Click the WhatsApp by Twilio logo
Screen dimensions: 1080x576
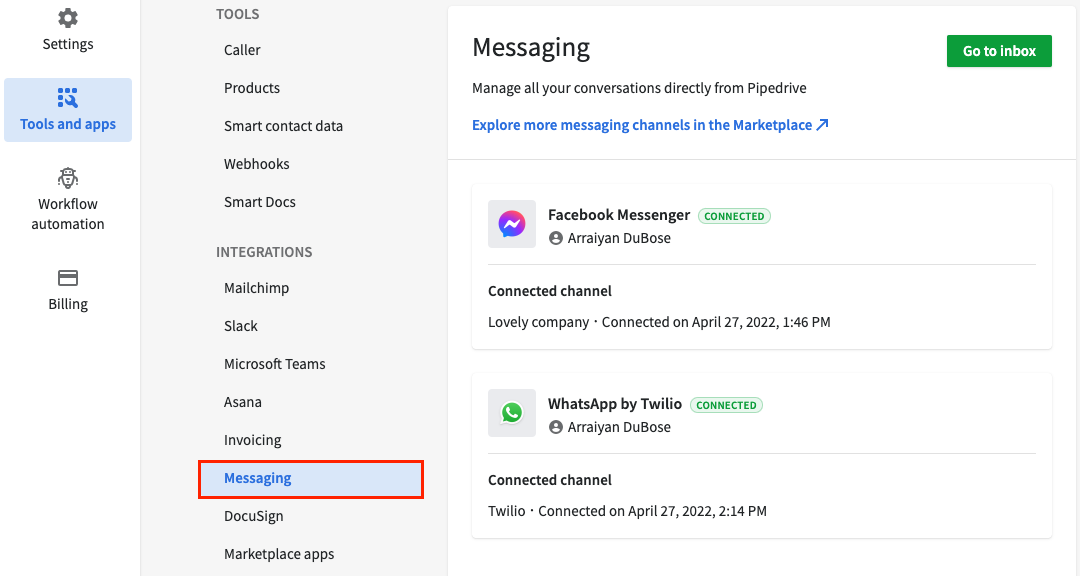(x=511, y=412)
